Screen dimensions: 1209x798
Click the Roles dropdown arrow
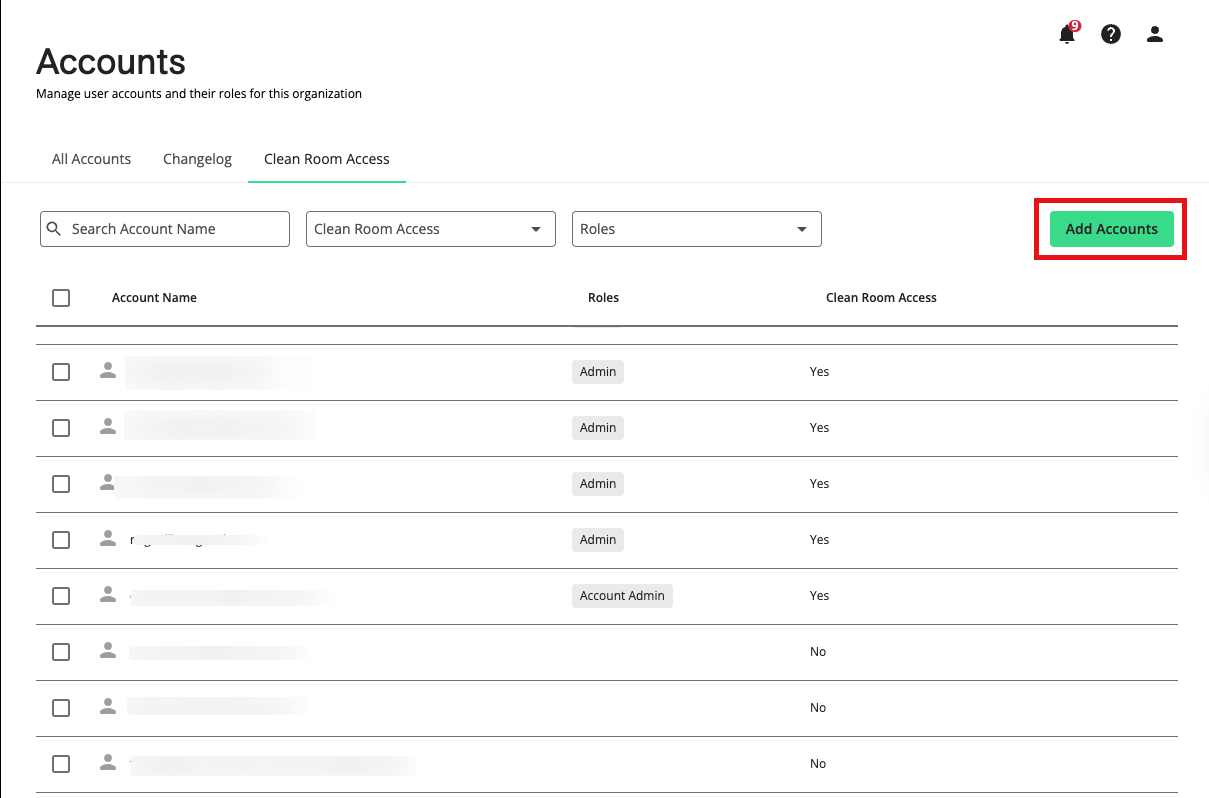(801, 229)
